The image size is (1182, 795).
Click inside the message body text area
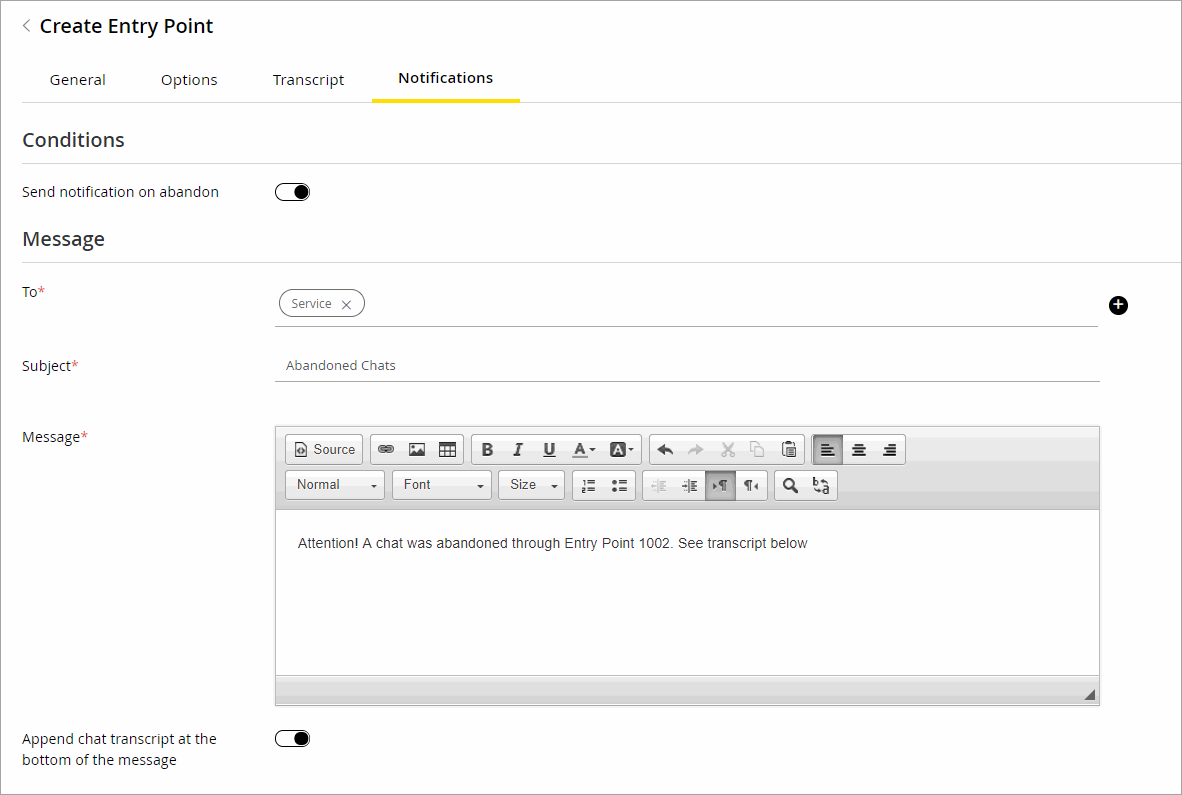click(x=687, y=592)
